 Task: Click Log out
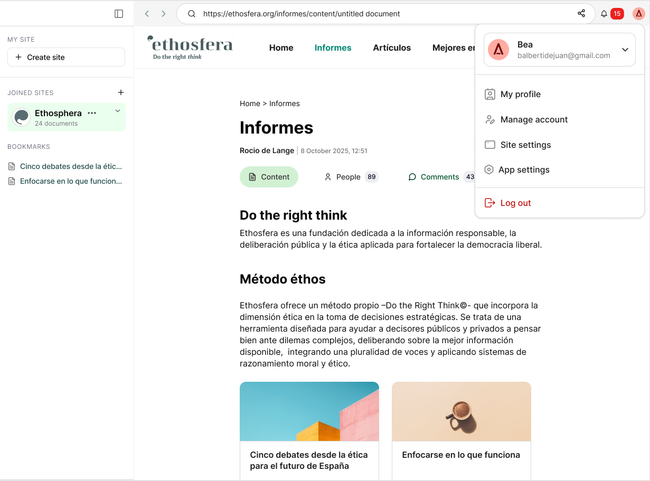515,203
